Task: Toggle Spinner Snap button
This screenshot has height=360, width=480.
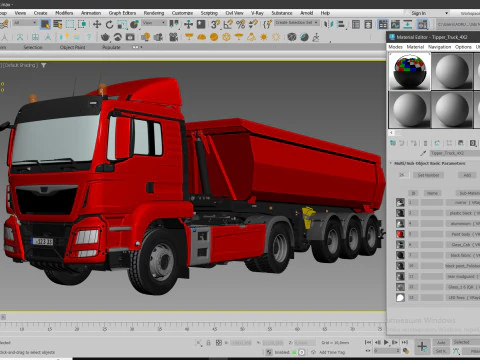Action: point(253,24)
